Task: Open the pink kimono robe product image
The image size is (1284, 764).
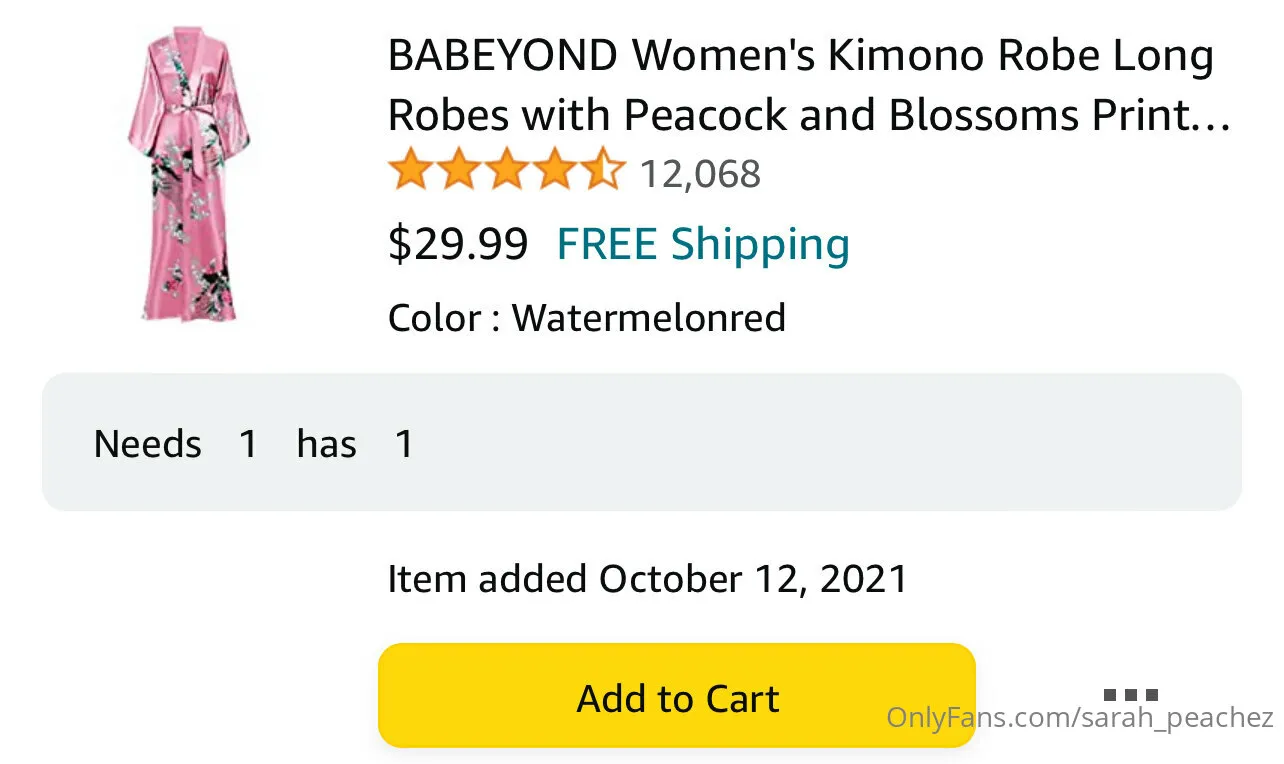Action: click(x=190, y=175)
